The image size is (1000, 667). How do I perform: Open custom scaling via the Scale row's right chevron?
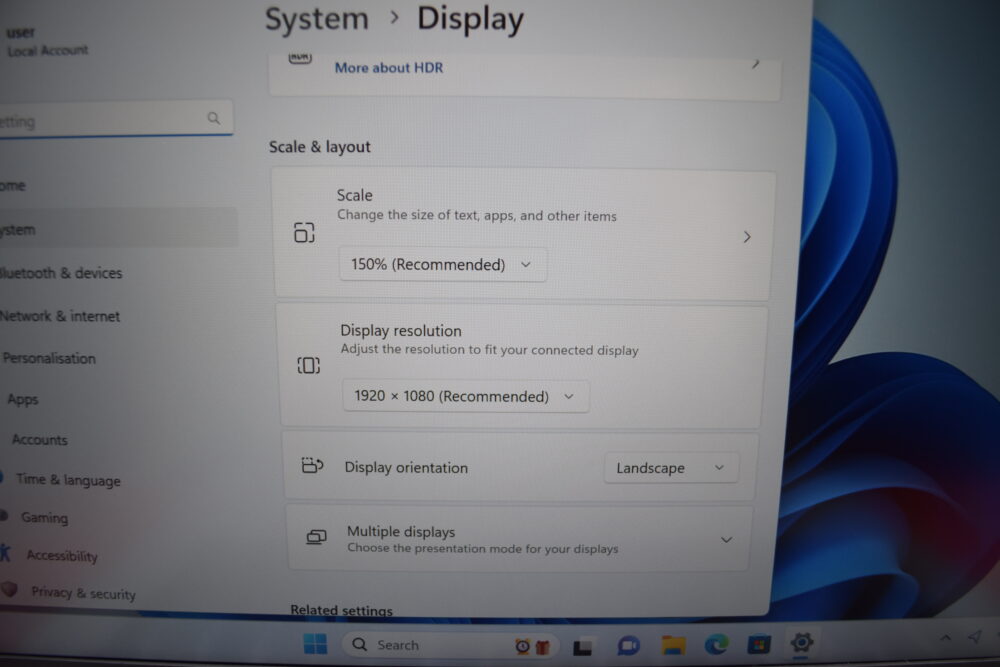pos(747,237)
